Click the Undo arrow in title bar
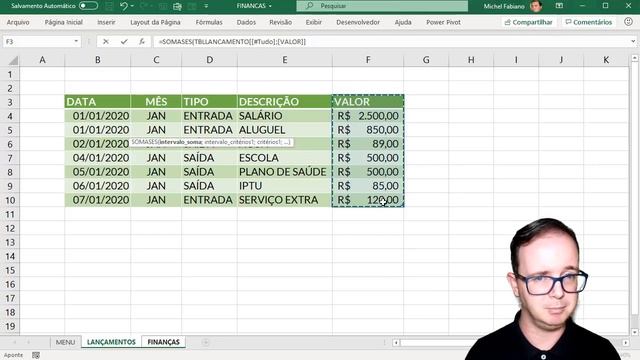This screenshot has width=640, height=360. point(124,6)
